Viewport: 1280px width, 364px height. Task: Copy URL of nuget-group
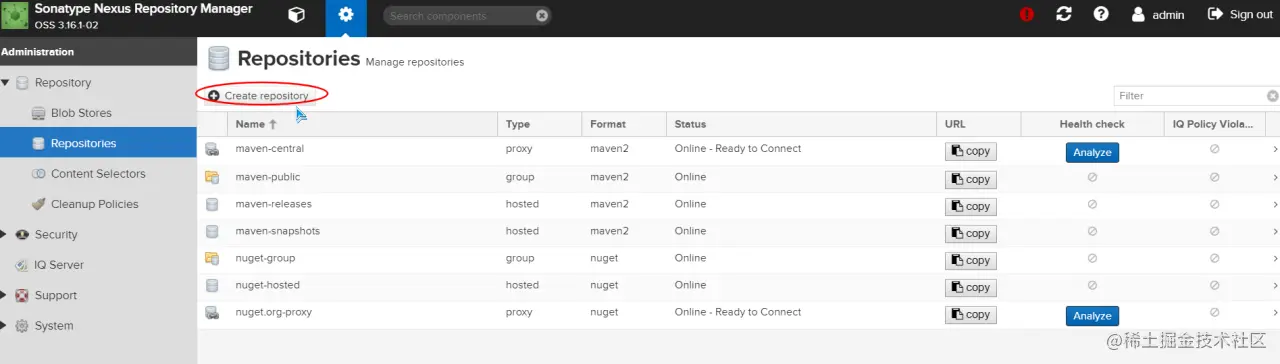[x=971, y=260]
